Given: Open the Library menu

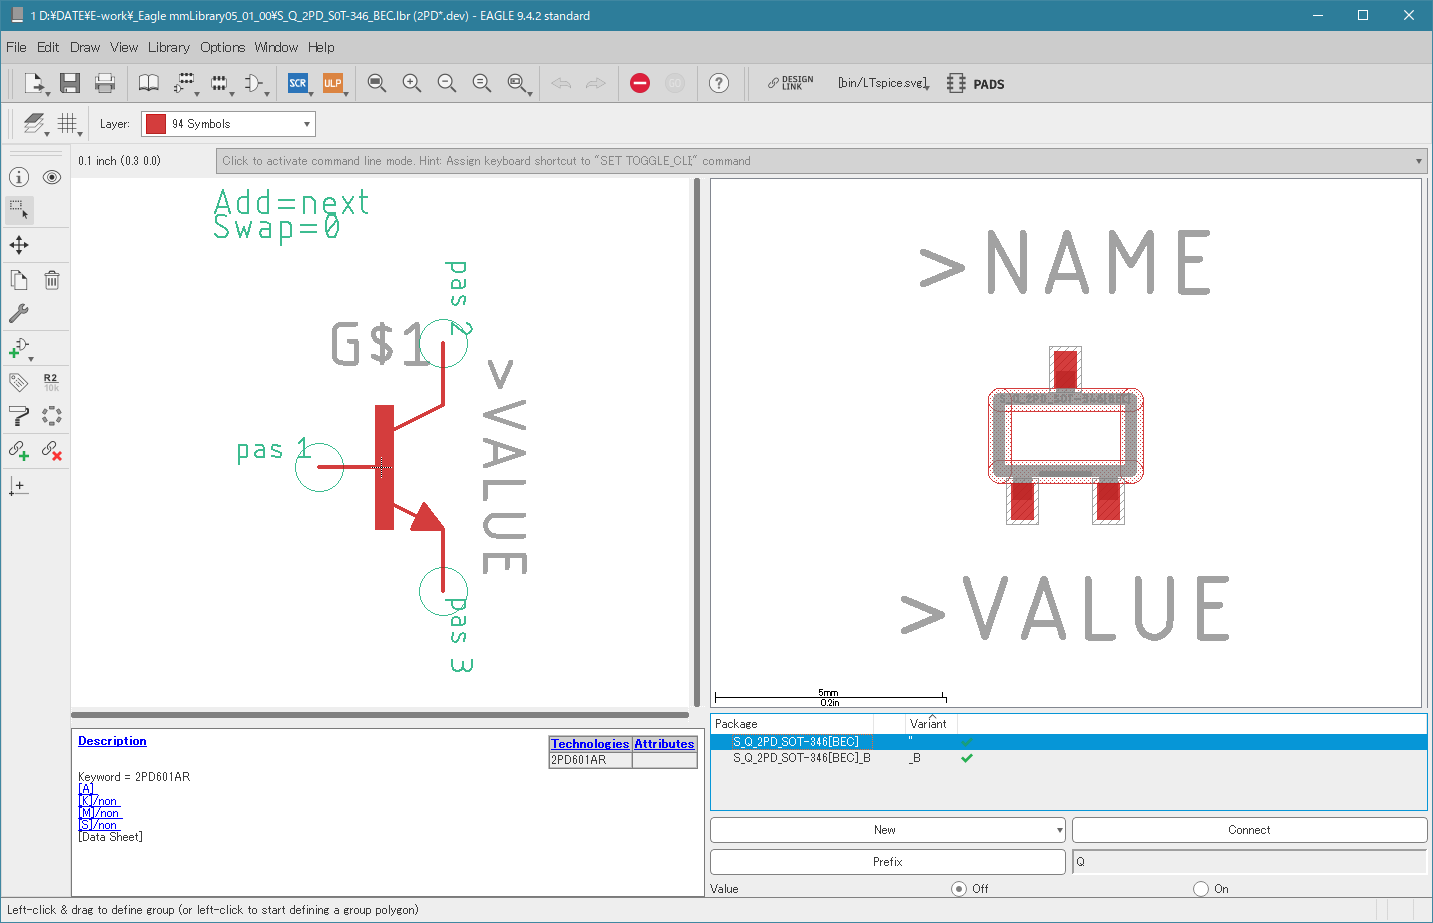Looking at the screenshot, I should pyautogui.click(x=168, y=47).
